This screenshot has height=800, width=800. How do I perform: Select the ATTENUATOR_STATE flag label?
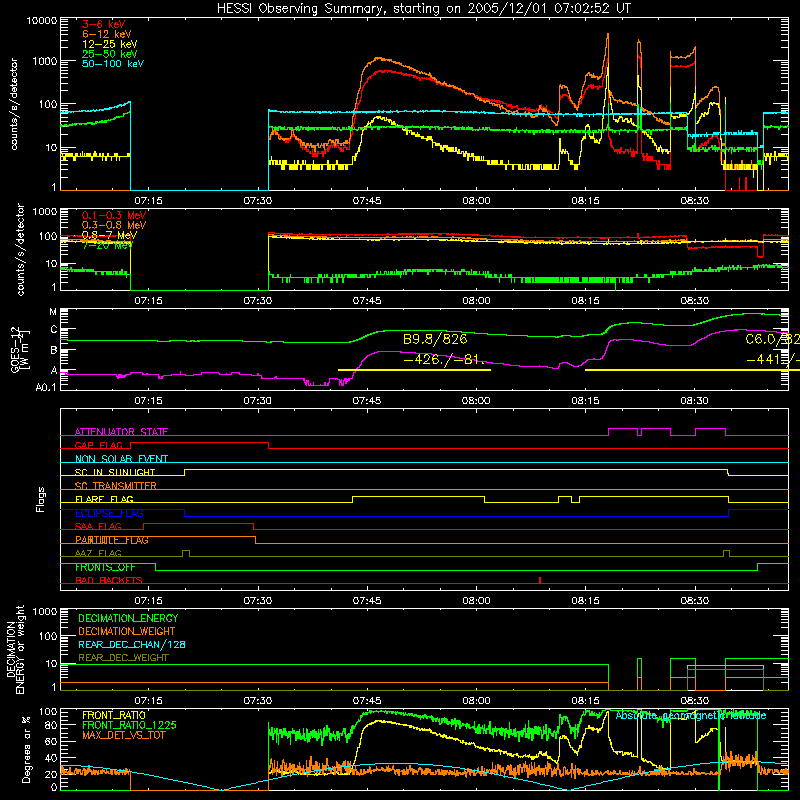pos(121,432)
